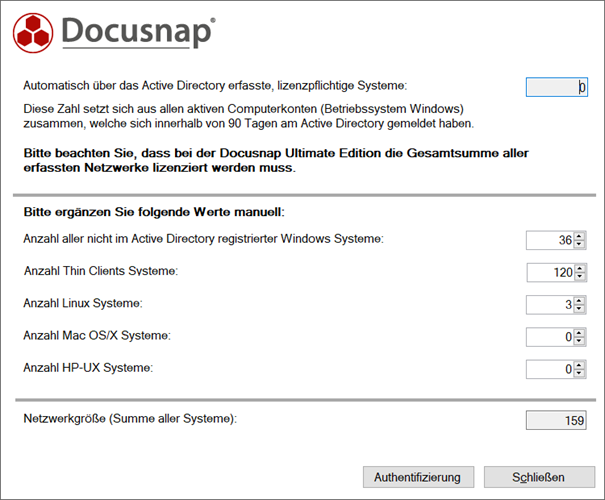Increase the HP-UX Systeme count
Screen dimensions: 605x500
coord(579,365)
